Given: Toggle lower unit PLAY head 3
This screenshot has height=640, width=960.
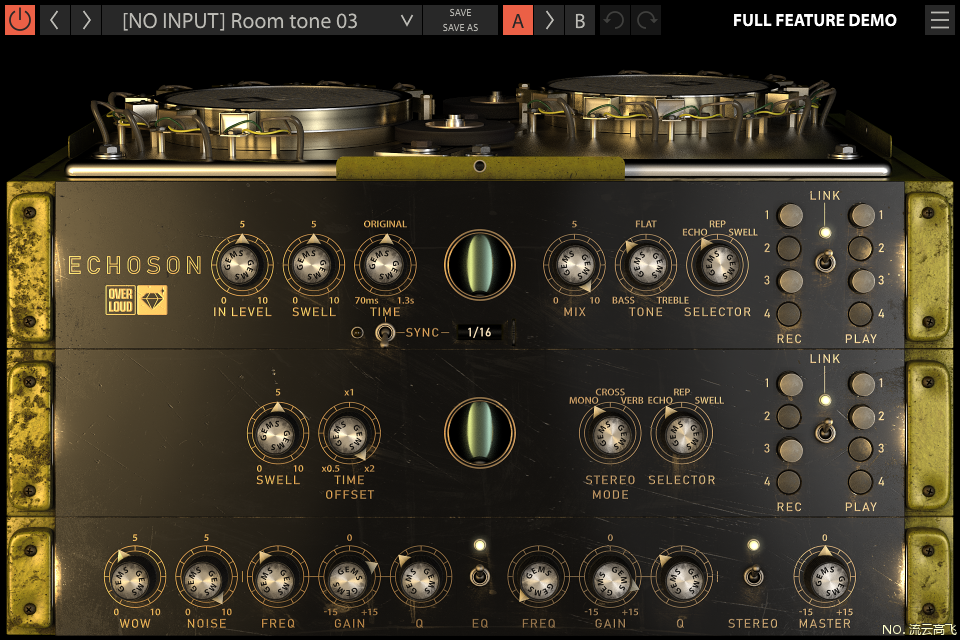Looking at the screenshot, I should point(860,450).
